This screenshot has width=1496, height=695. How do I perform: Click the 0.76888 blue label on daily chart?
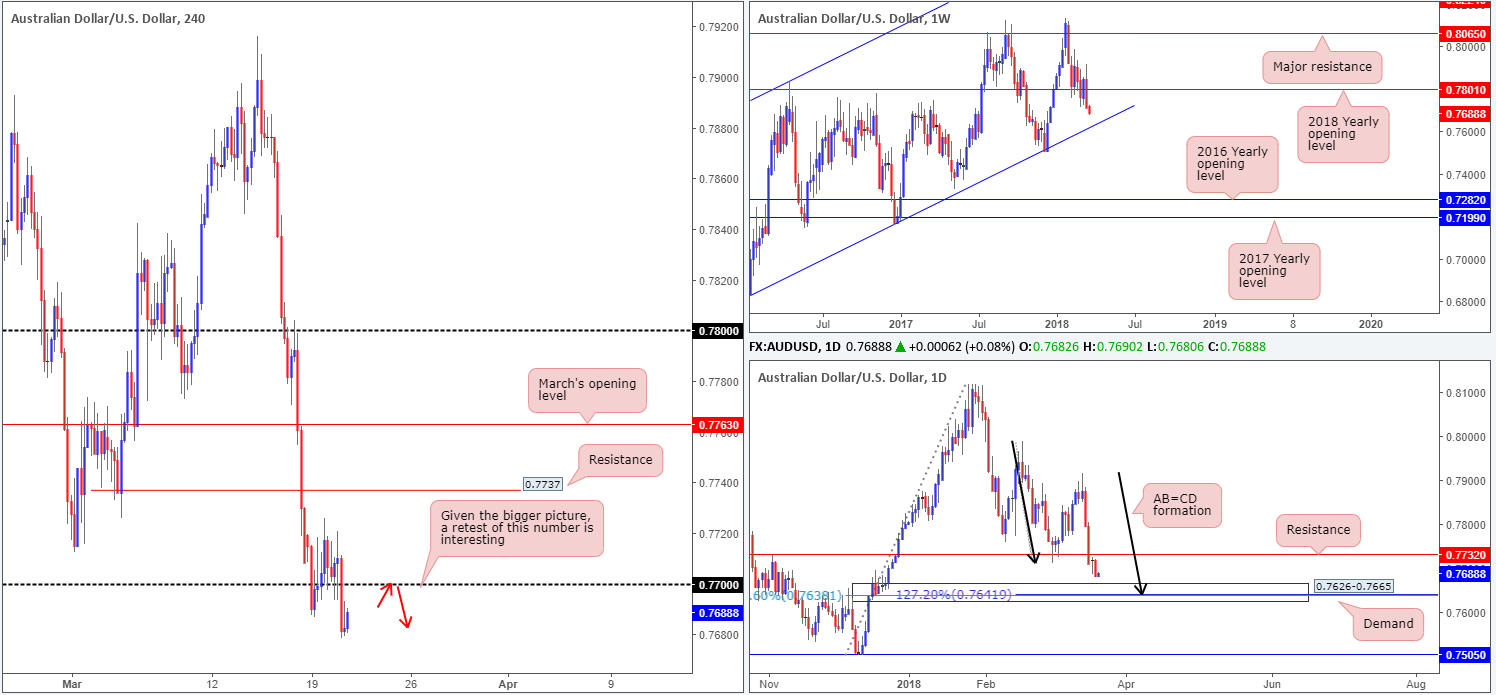[1465, 574]
